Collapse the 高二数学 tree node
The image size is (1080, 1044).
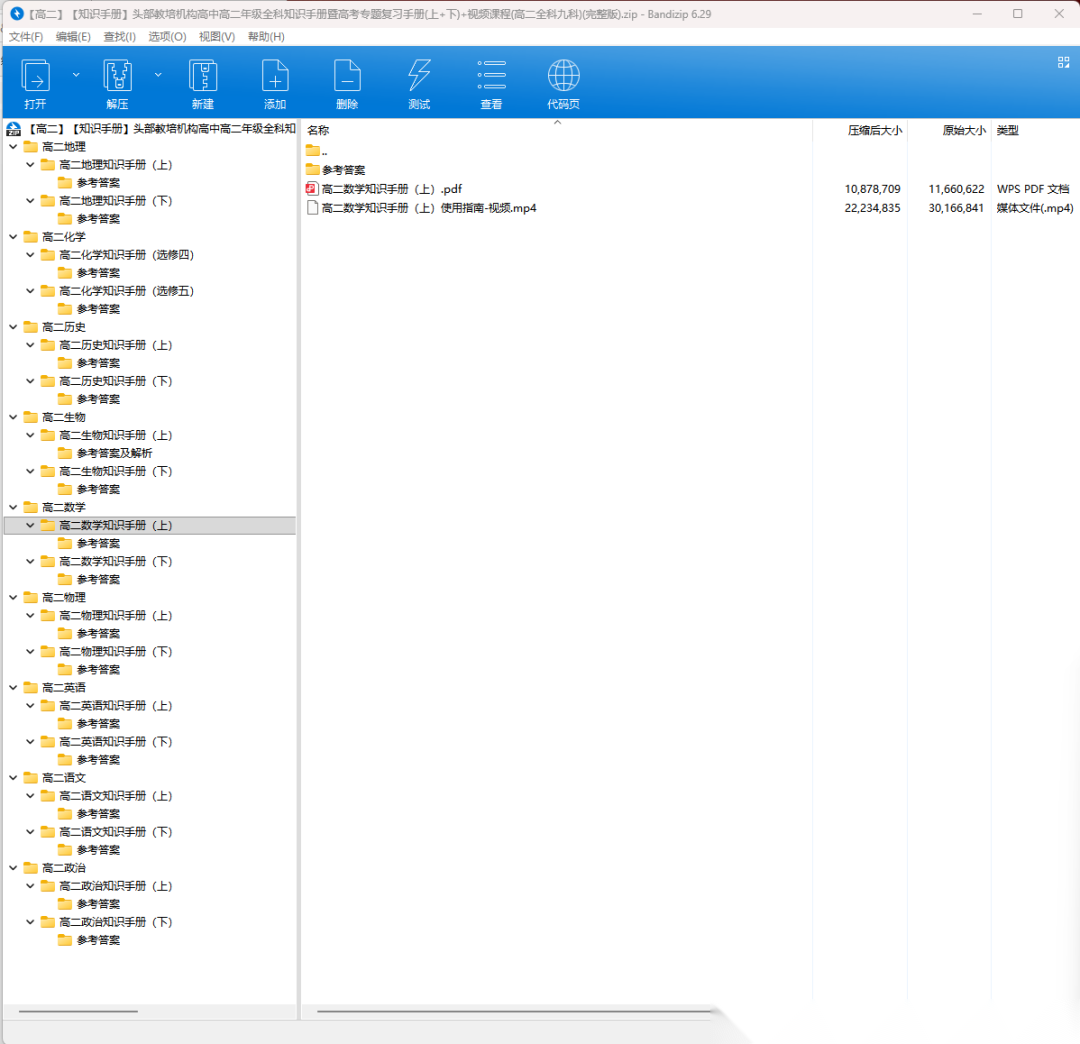tap(13, 507)
